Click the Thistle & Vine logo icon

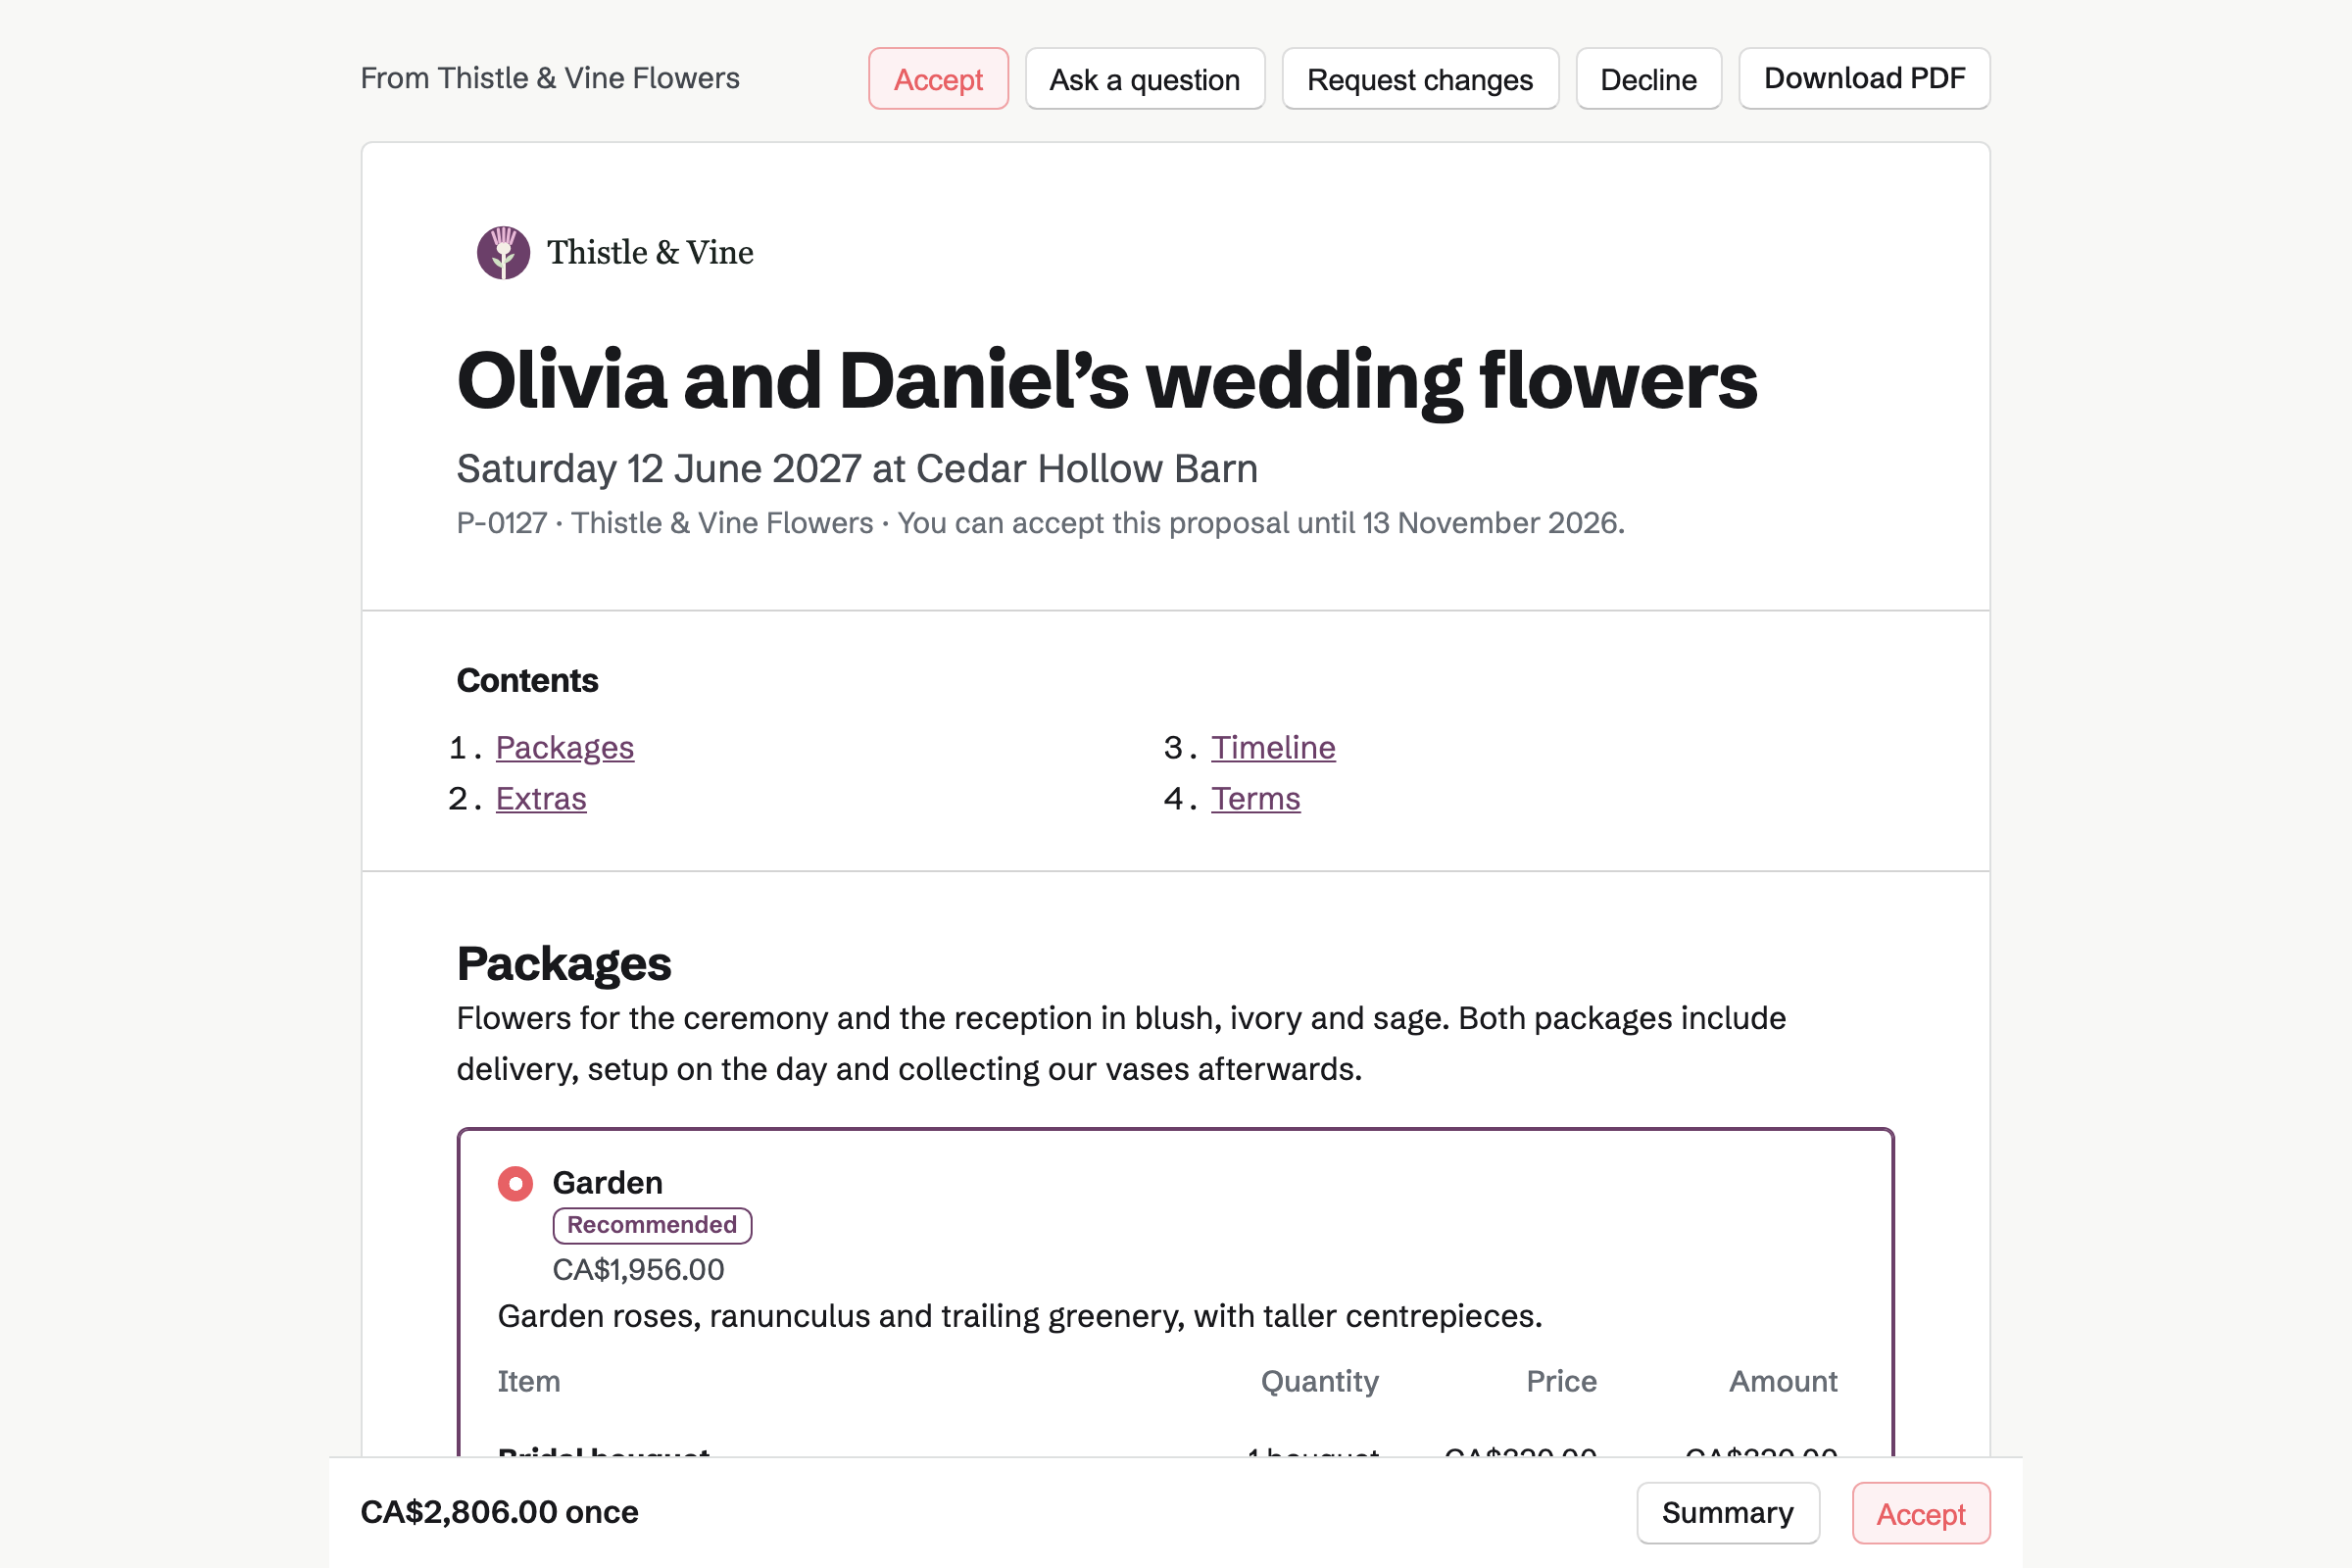(x=503, y=252)
